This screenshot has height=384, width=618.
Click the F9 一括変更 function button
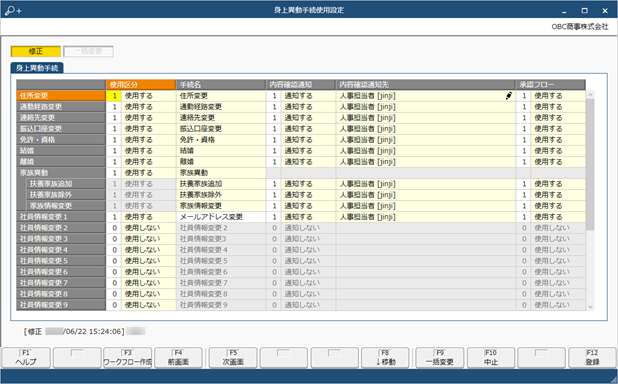(x=439, y=358)
